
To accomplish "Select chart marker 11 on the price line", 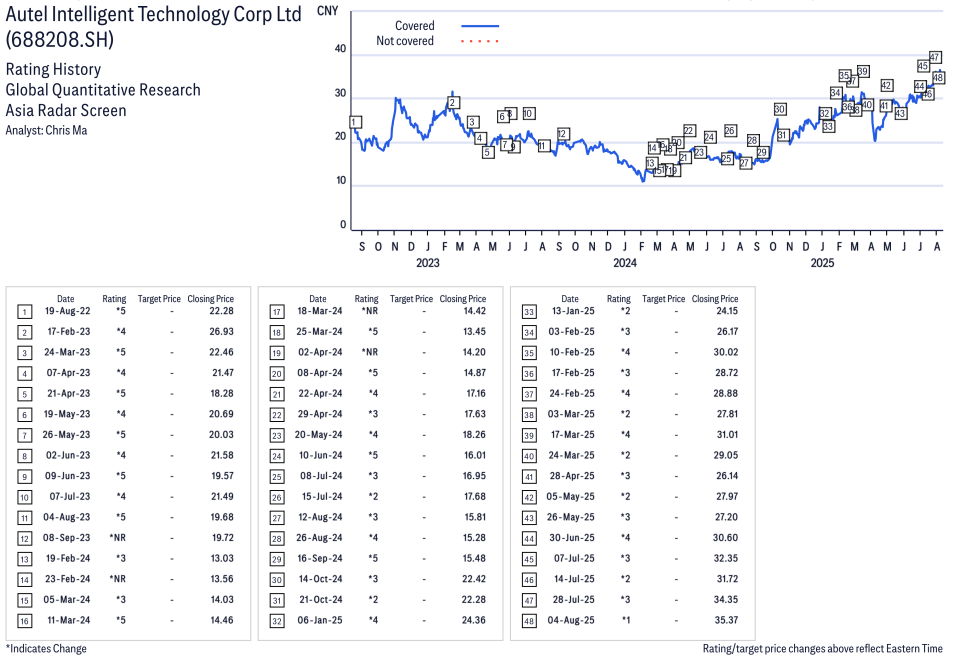I will (544, 146).
